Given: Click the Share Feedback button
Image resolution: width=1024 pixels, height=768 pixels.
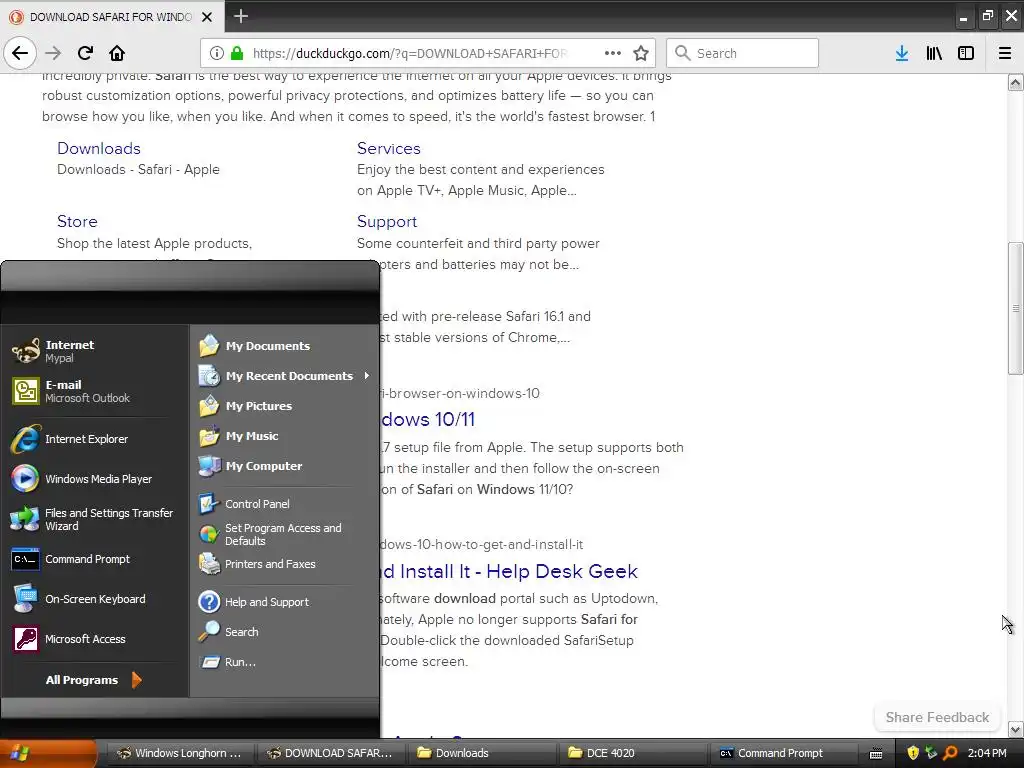Looking at the screenshot, I should click(x=937, y=717).
